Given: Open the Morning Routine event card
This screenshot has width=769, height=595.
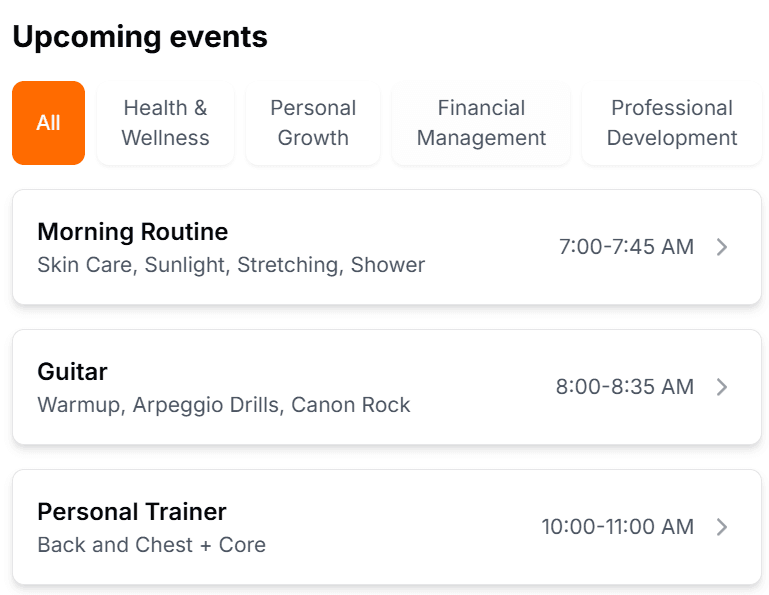Looking at the screenshot, I should (386, 247).
